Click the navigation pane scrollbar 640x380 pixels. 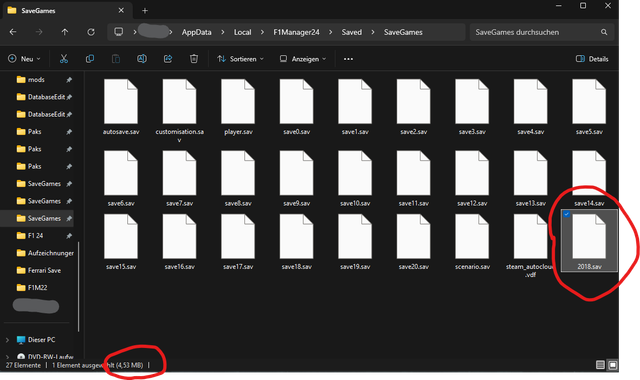78,286
